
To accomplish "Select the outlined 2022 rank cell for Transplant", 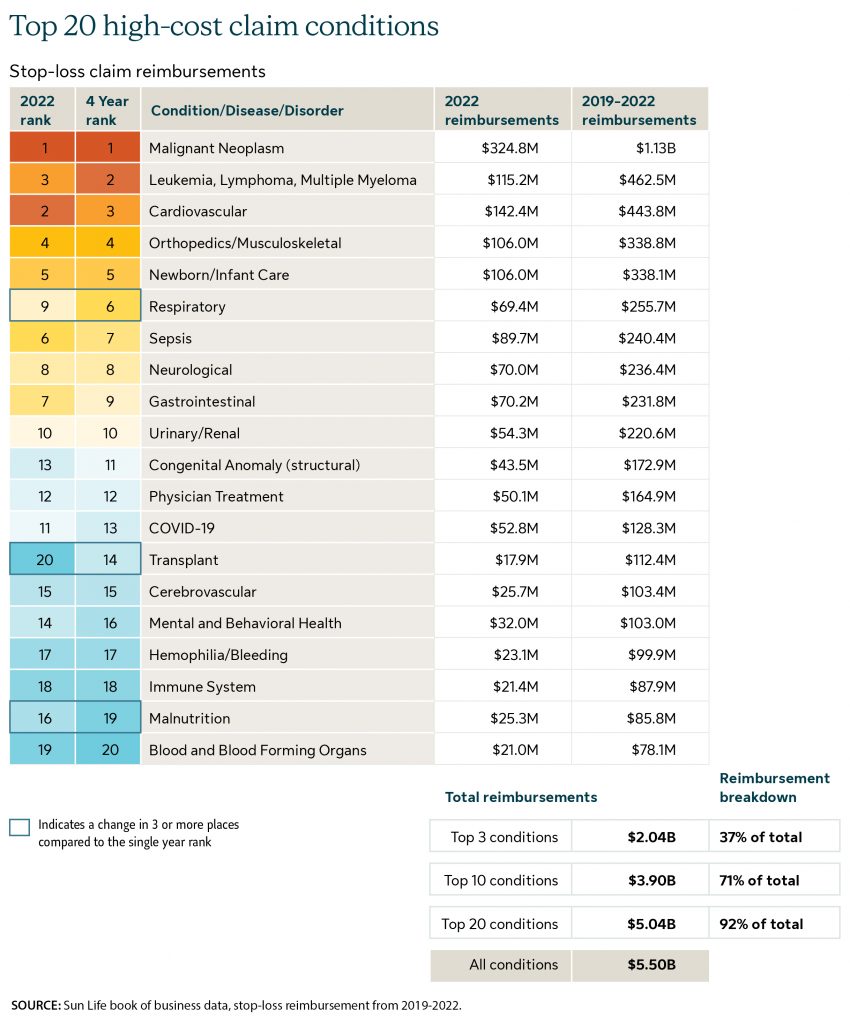I will click(42, 560).
